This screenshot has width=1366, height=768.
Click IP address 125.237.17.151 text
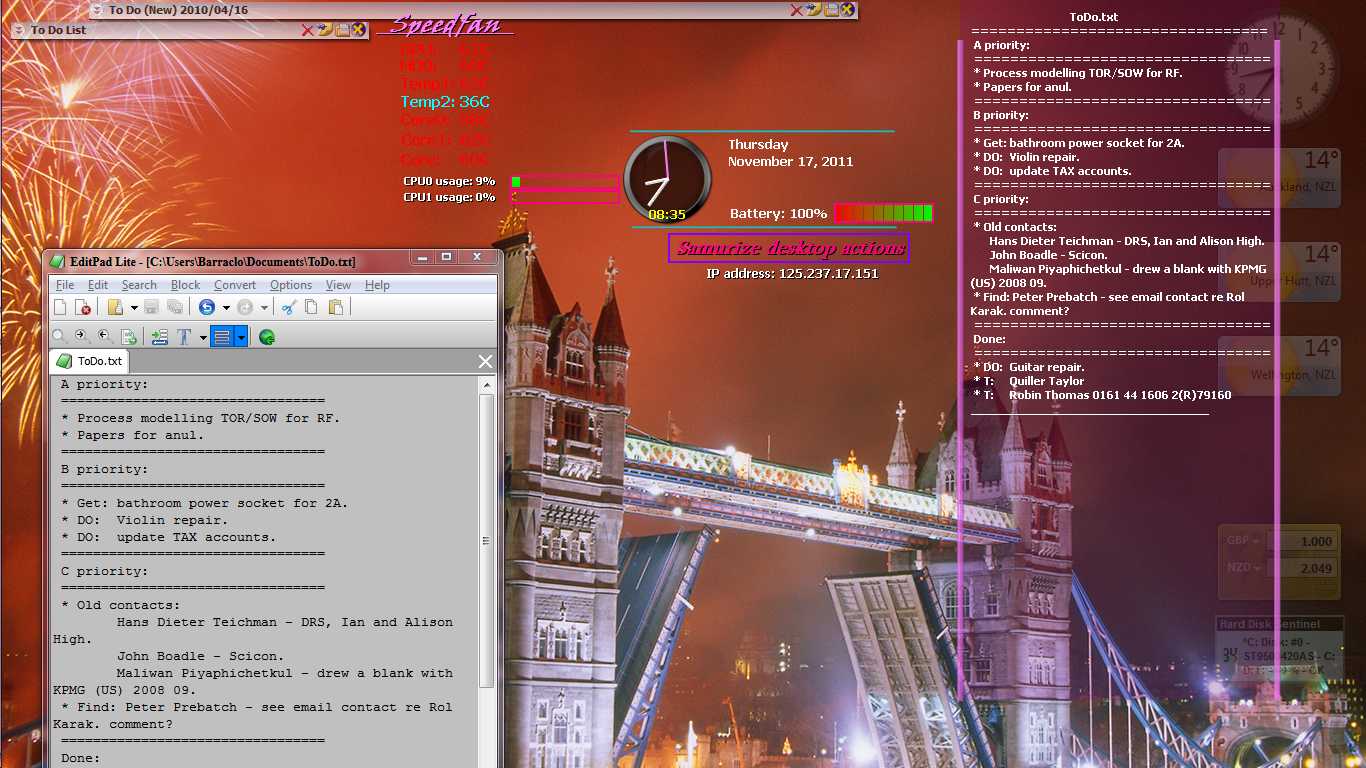pyautogui.click(x=792, y=273)
